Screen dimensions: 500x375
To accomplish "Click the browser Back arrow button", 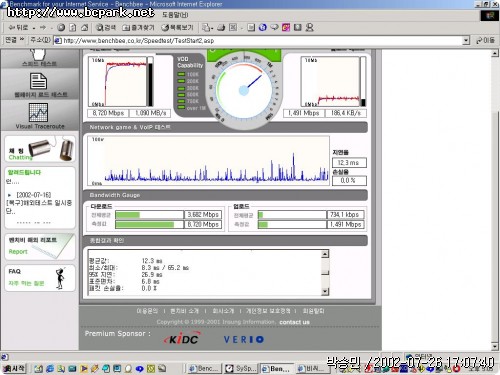I will (18, 28).
